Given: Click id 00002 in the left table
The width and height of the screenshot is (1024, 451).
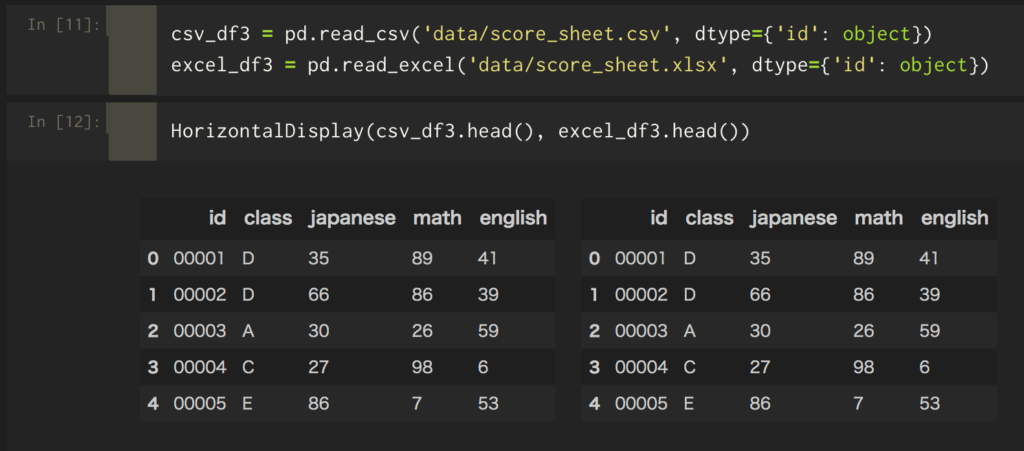Looking at the screenshot, I should click(x=200, y=295).
